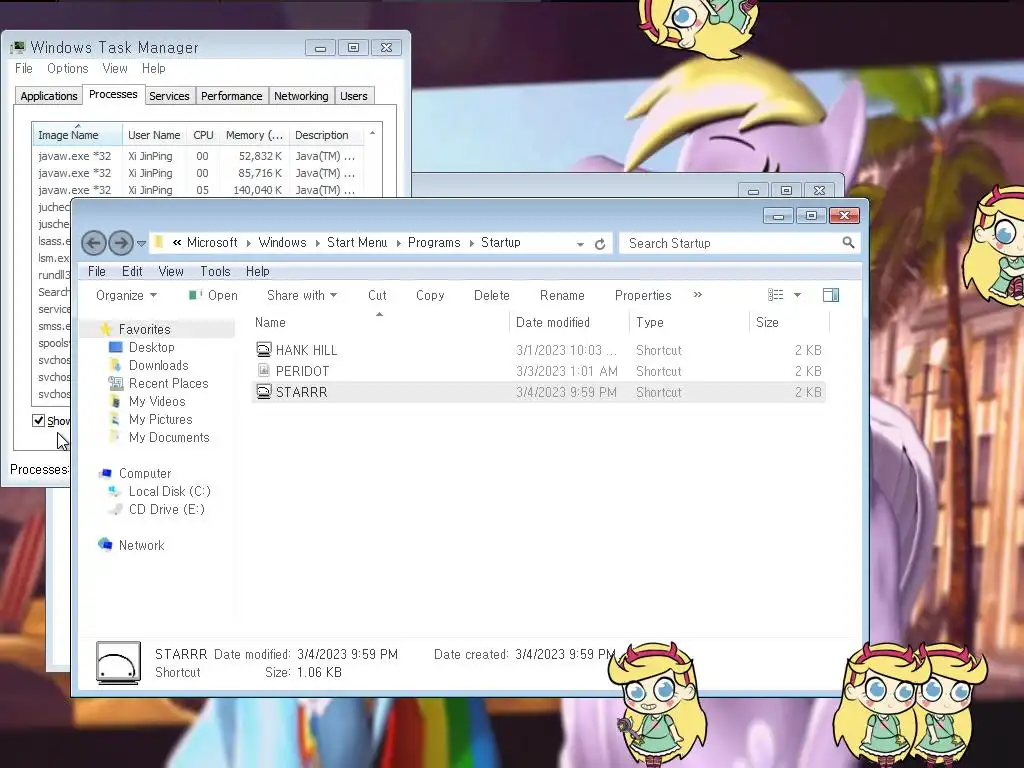This screenshot has width=1024, height=768.
Task: Click the search magnifier icon
Action: (x=848, y=243)
